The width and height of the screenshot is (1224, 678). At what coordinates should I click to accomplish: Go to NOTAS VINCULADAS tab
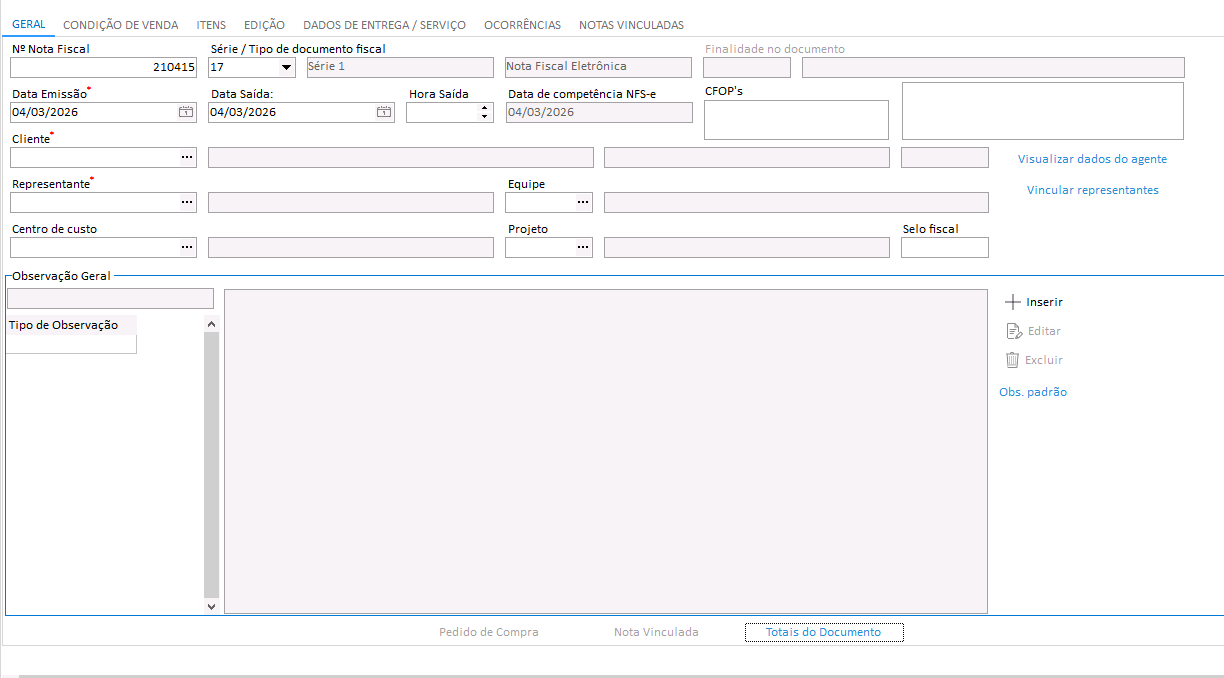click(x=632, y=25)
